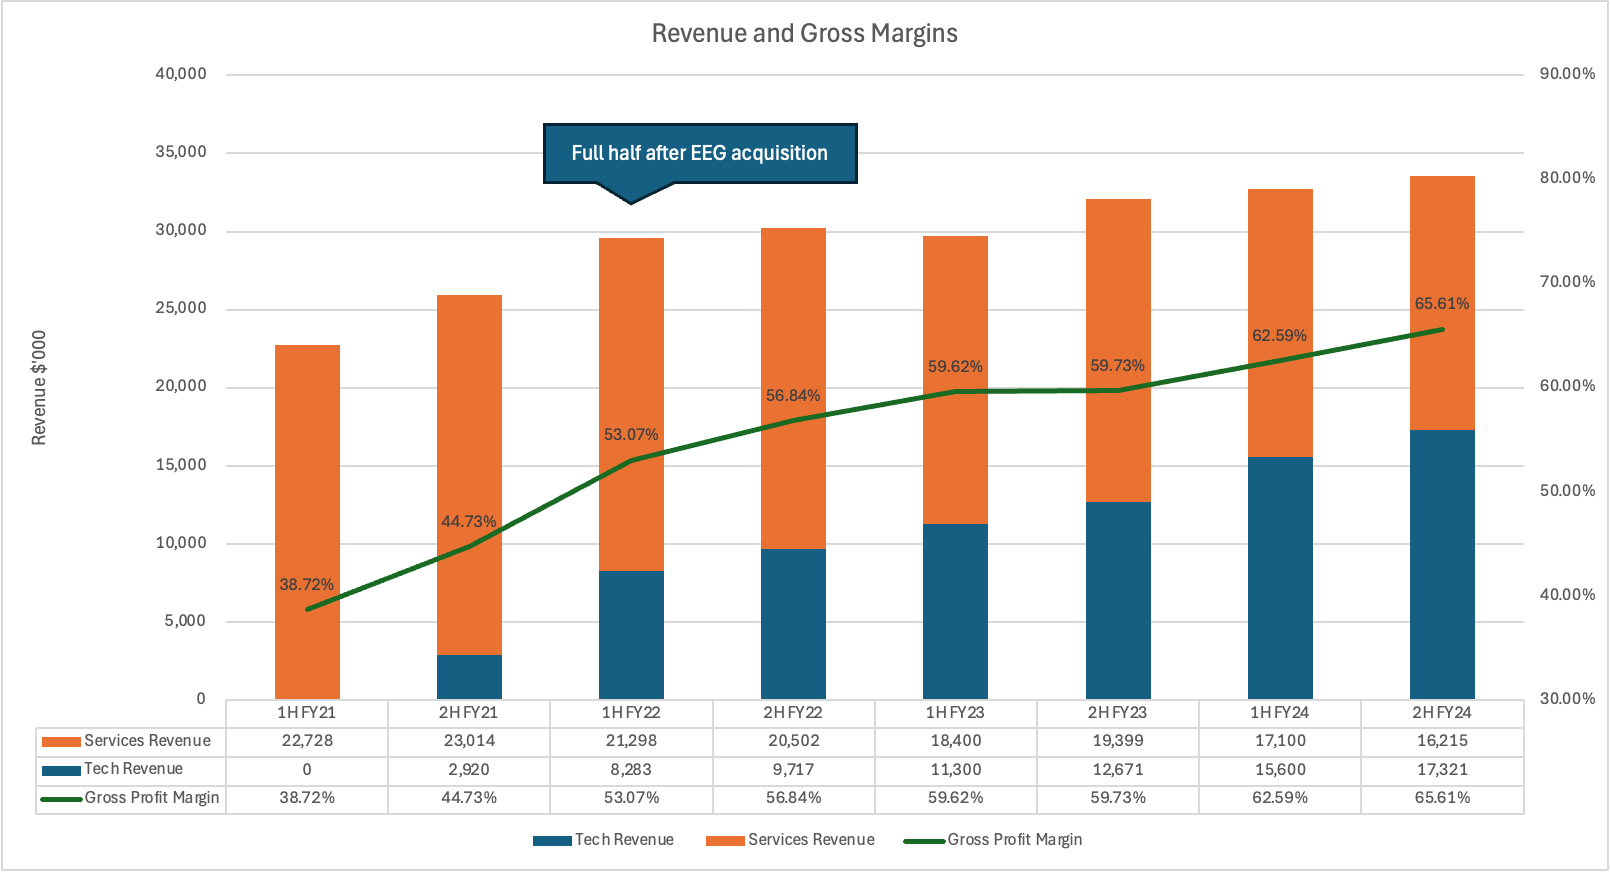Click the 30.00% right axis label

tap(1567, 699)
